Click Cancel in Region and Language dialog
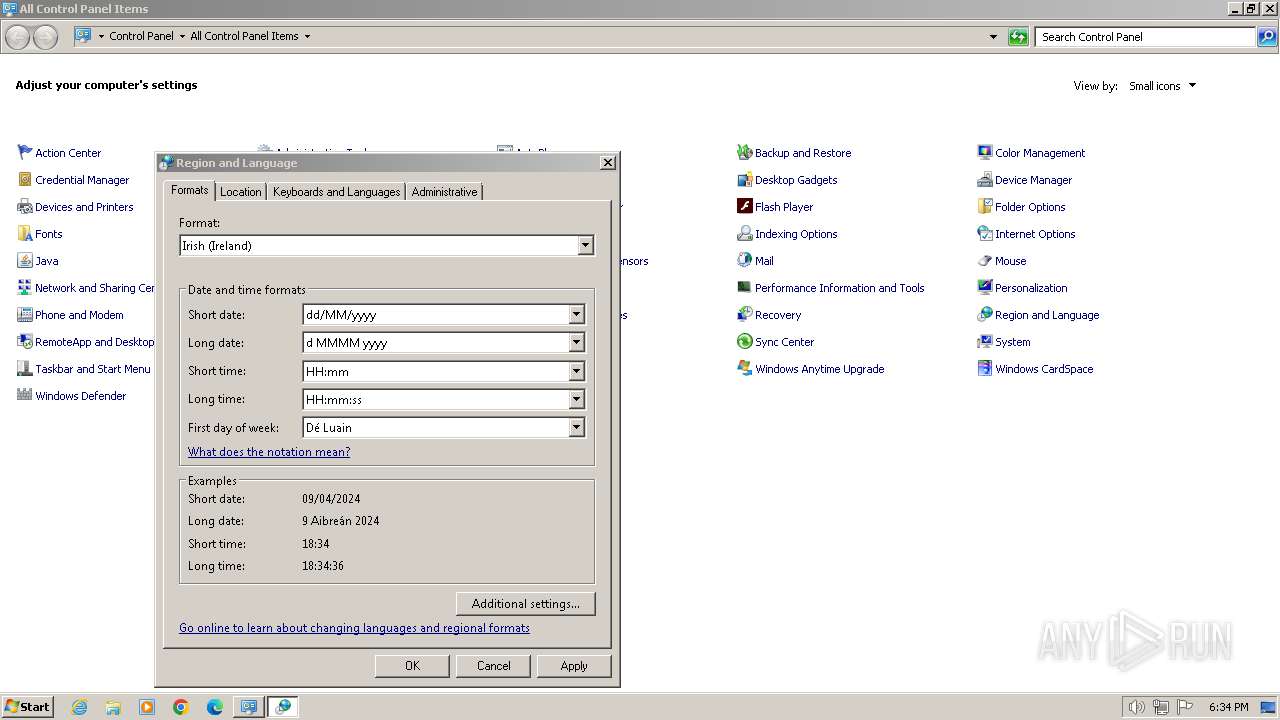The image size is (1280, 720). [494, 666]
